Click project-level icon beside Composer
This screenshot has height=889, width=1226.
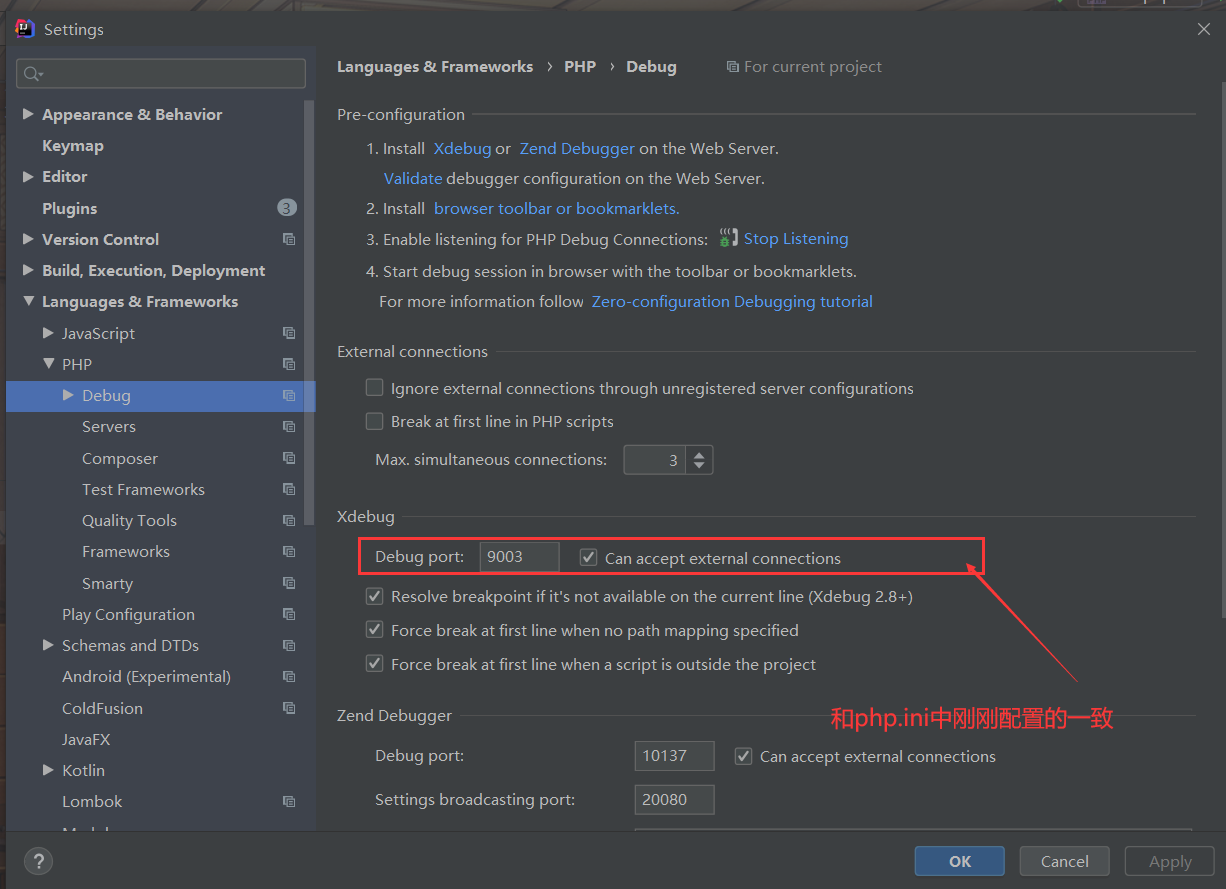289,458
